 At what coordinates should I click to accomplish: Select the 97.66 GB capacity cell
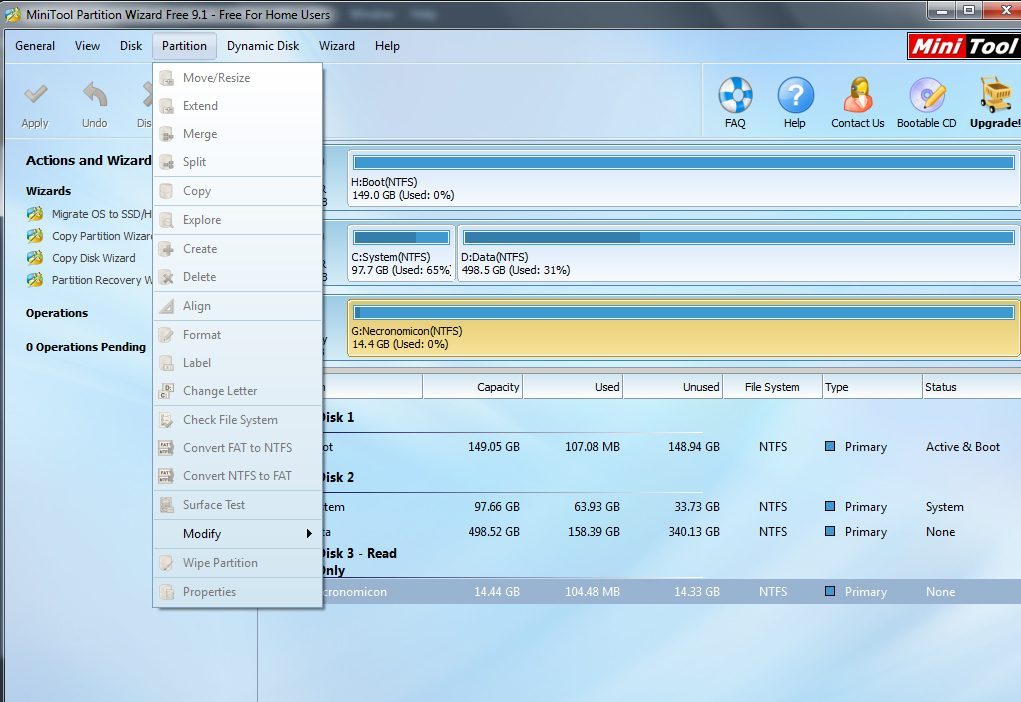click(x=497, y=507)
